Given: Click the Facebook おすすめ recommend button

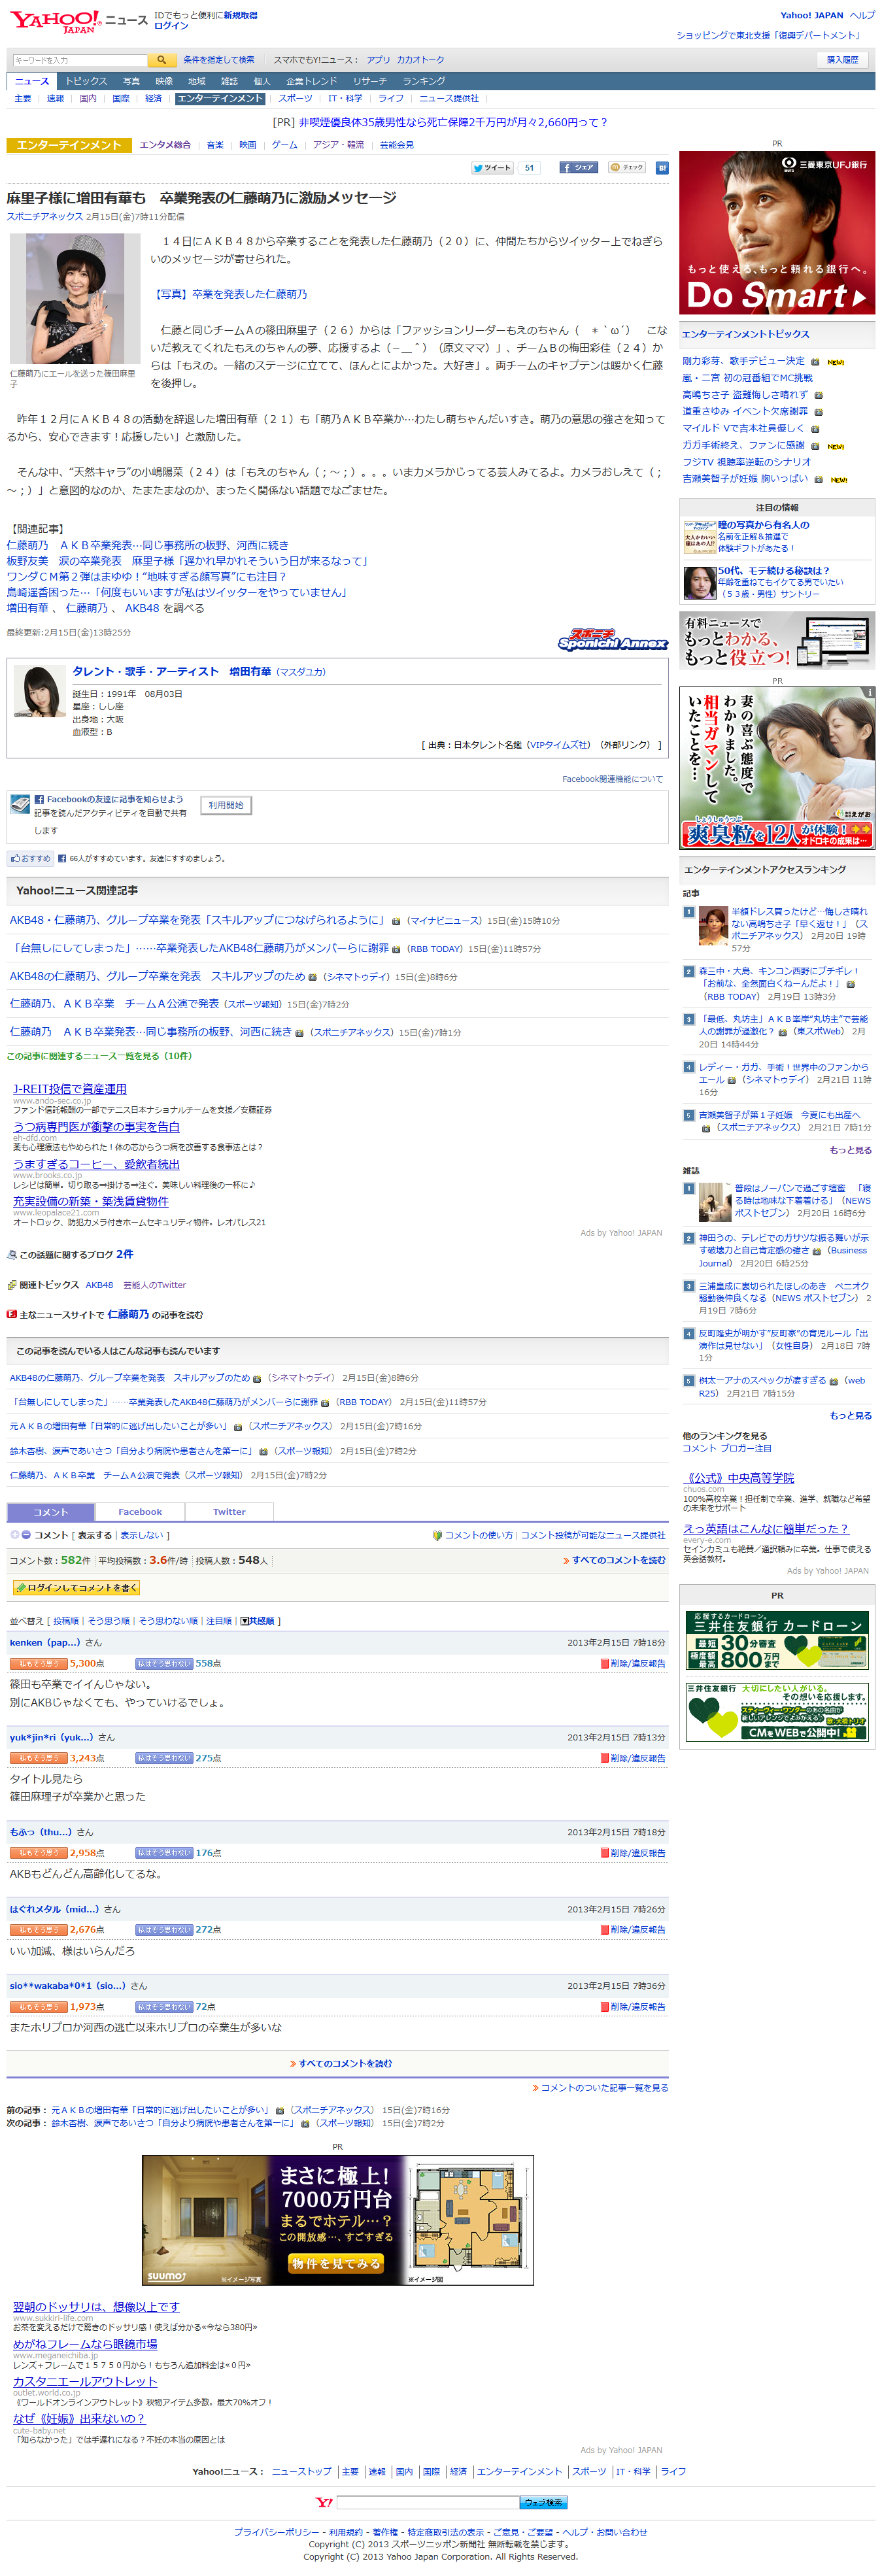Looking at the screenshot, I should 30,858.
